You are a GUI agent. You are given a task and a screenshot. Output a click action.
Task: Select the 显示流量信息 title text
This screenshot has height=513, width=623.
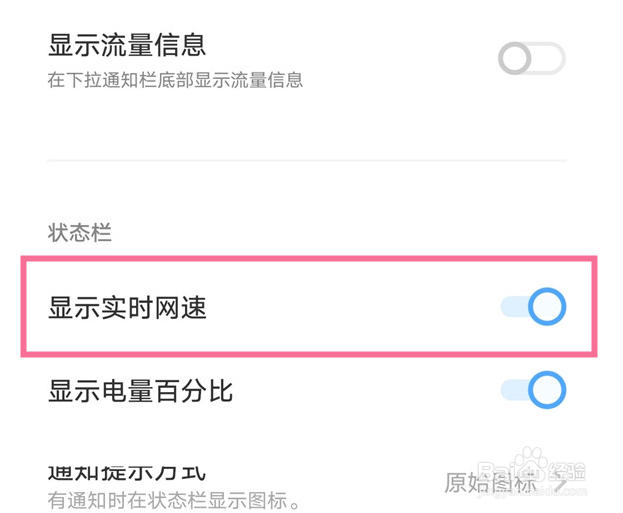point(127,45)
